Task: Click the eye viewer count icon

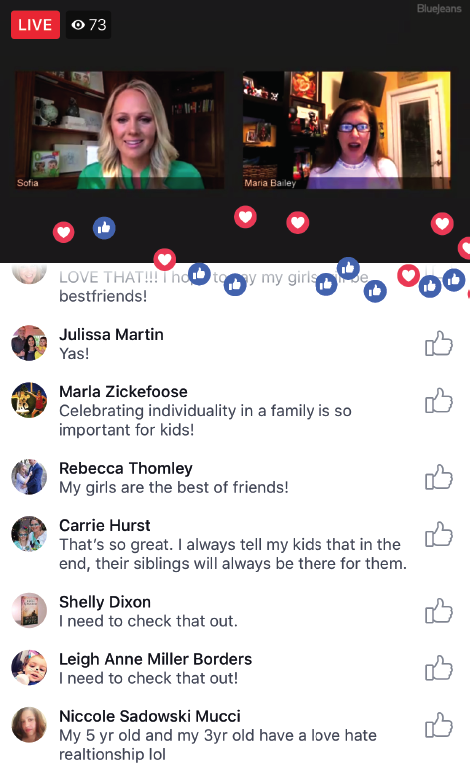Action: pos(78,25)
